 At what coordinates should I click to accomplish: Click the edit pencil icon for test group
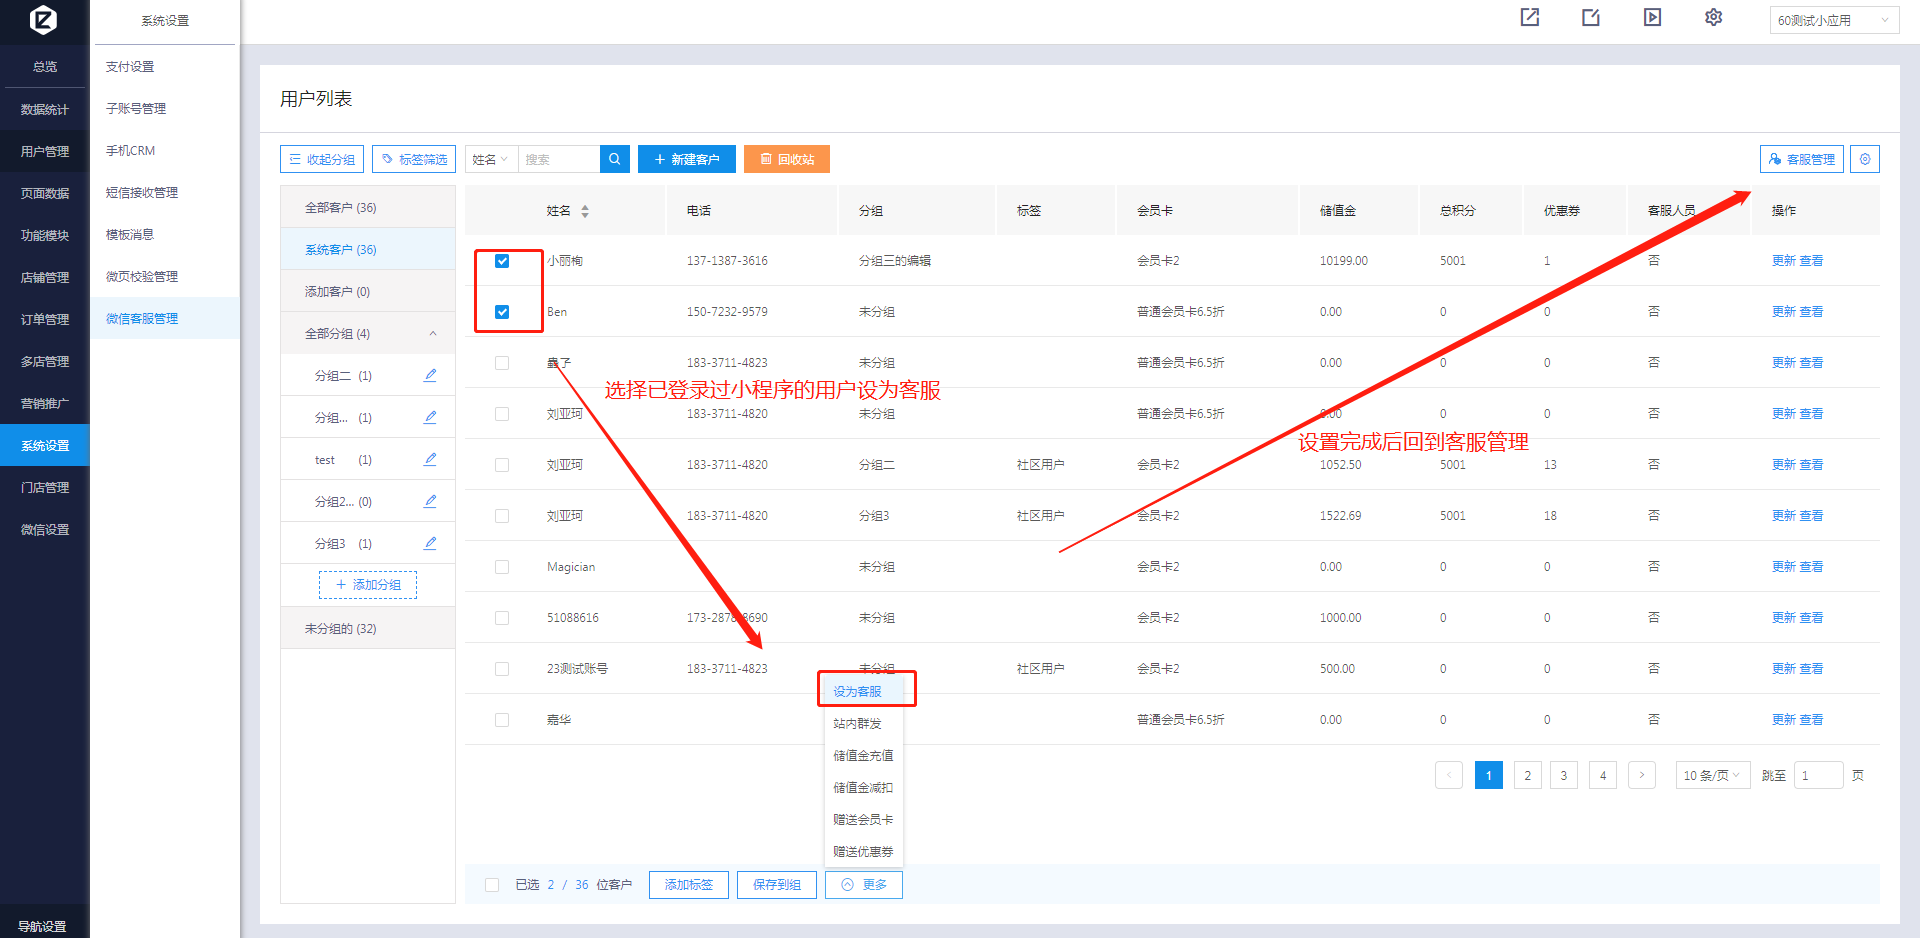(x=430, y=459)
